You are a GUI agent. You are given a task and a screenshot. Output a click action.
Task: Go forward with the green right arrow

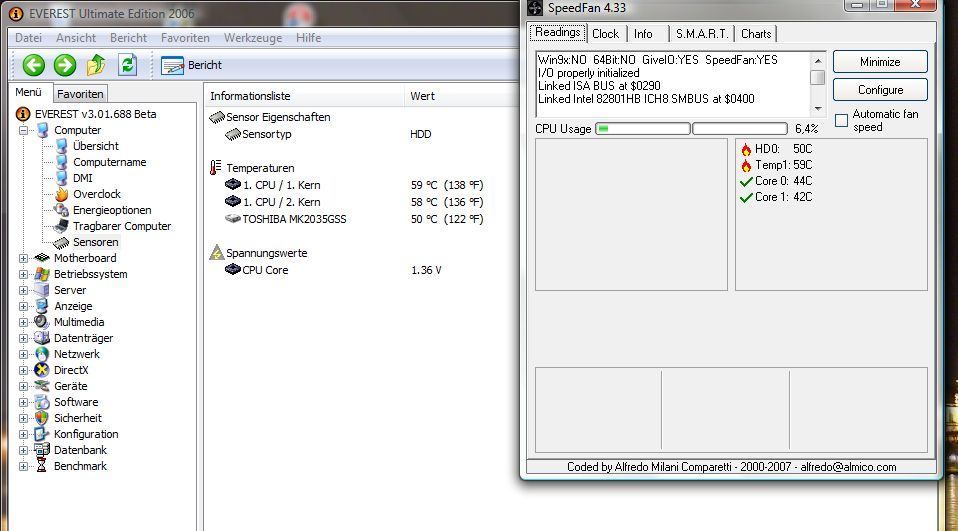pyautogui.click(x=65, y=65)
